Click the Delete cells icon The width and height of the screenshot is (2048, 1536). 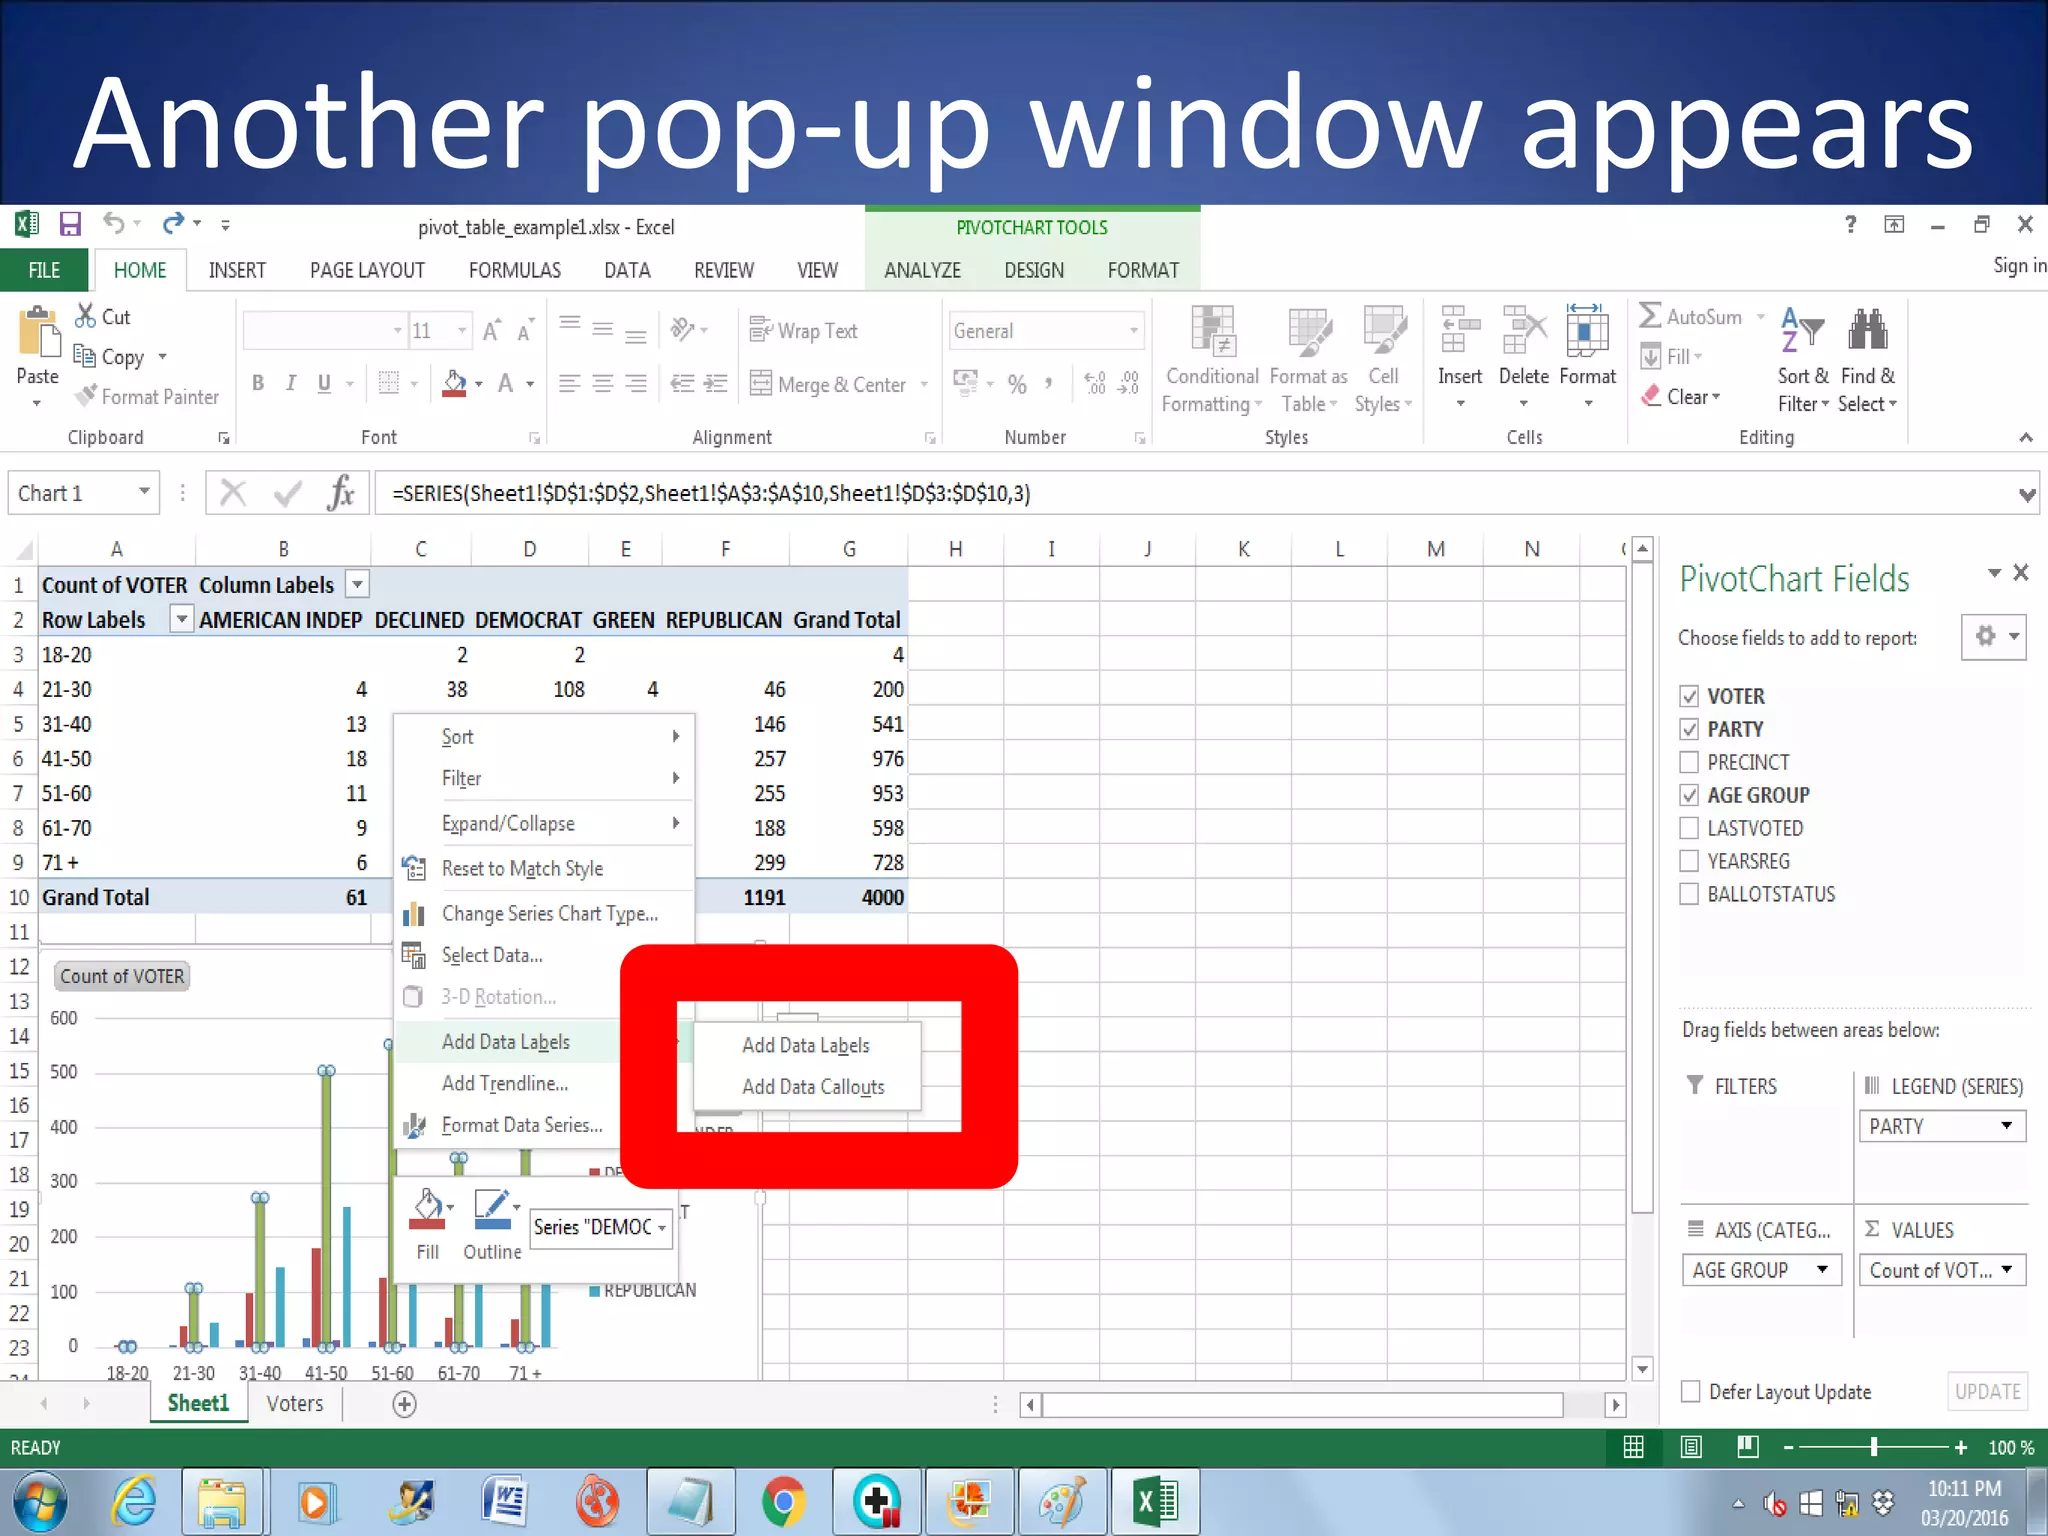coord(1524,330)
